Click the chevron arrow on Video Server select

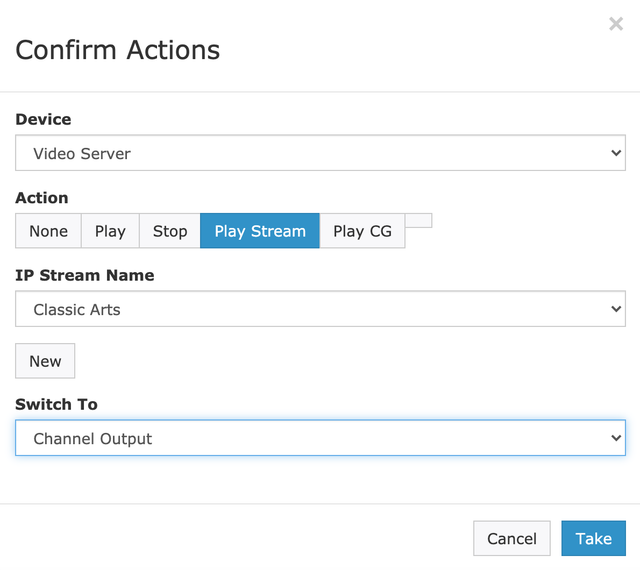[x=615, y=154]
